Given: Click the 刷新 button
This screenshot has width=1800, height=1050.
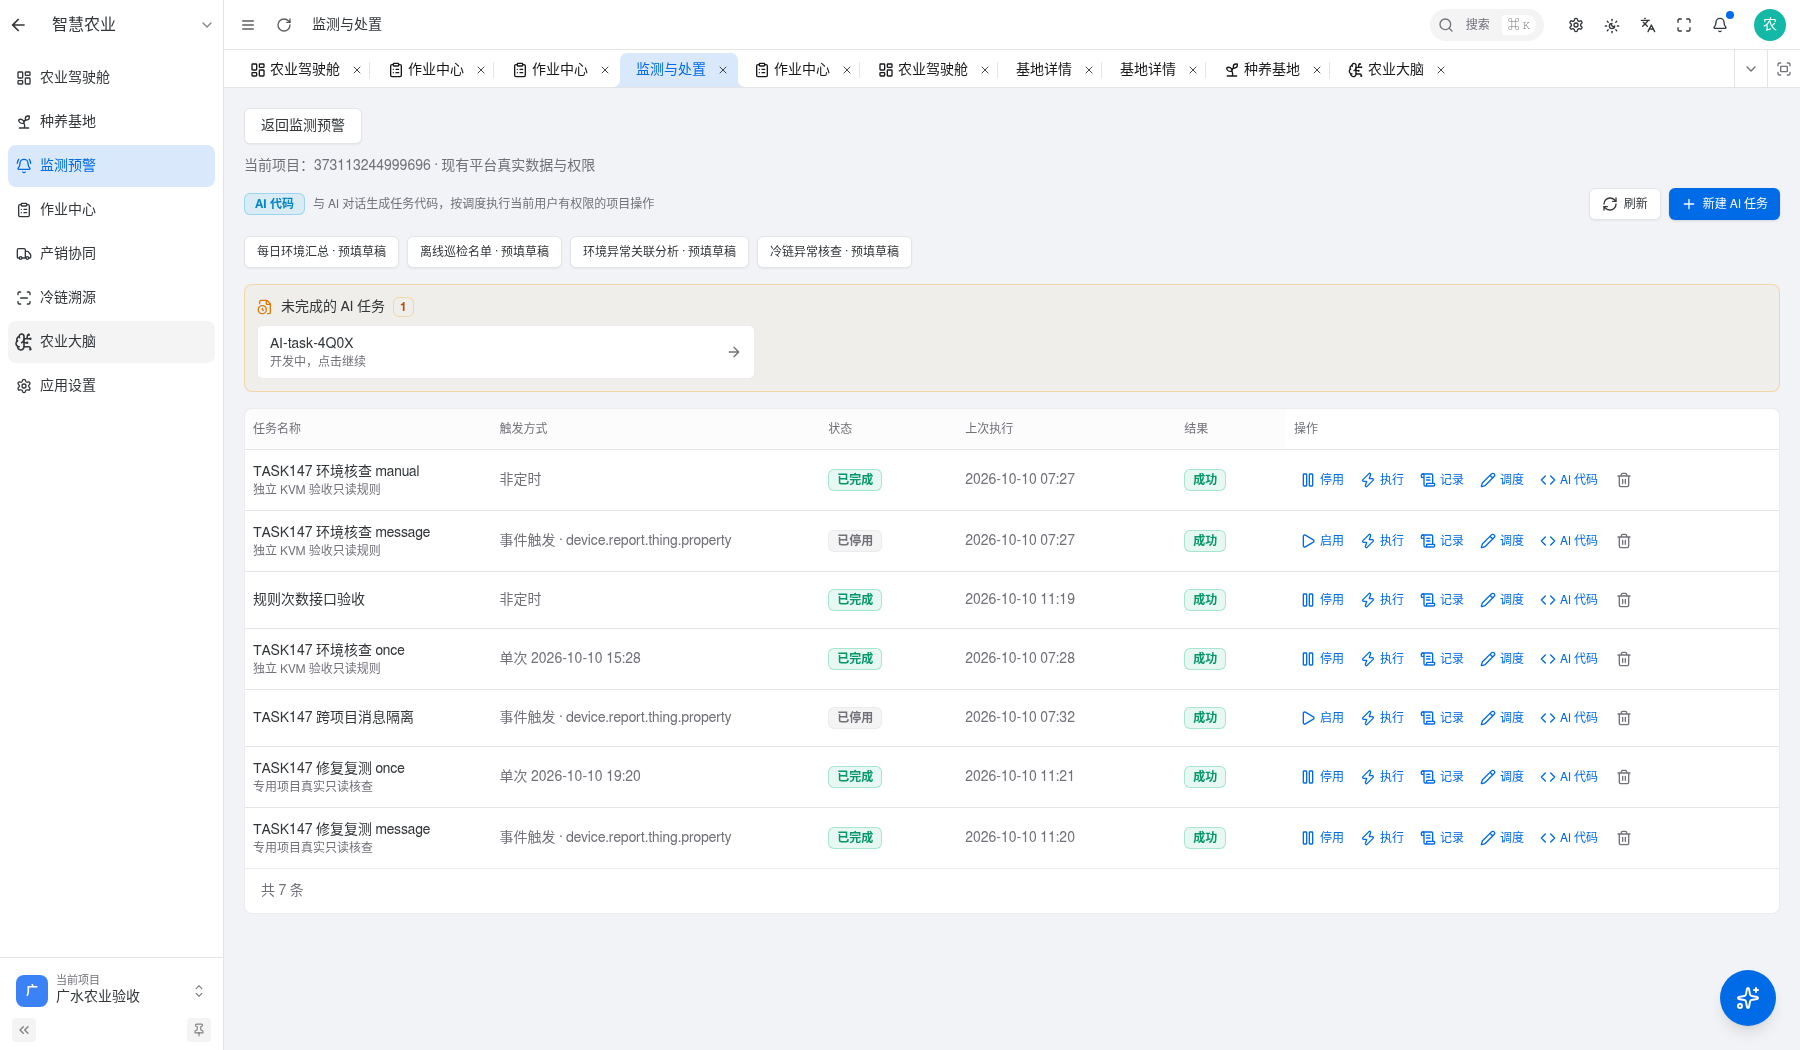Looking at the screenshot, I should point(1625,204).
